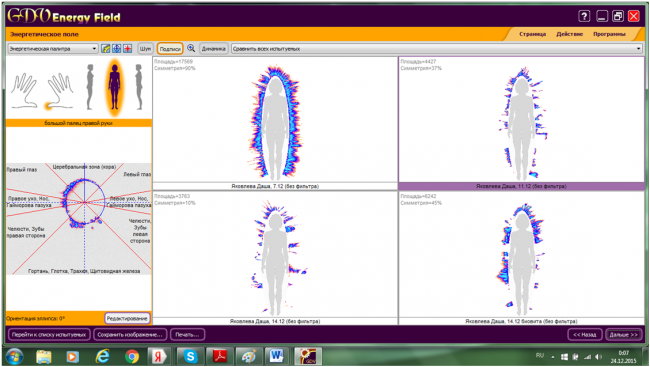Click the RU language indicator in tray
Image resolution: width=650 pixels, height=367 pixels.
point(540,355)
